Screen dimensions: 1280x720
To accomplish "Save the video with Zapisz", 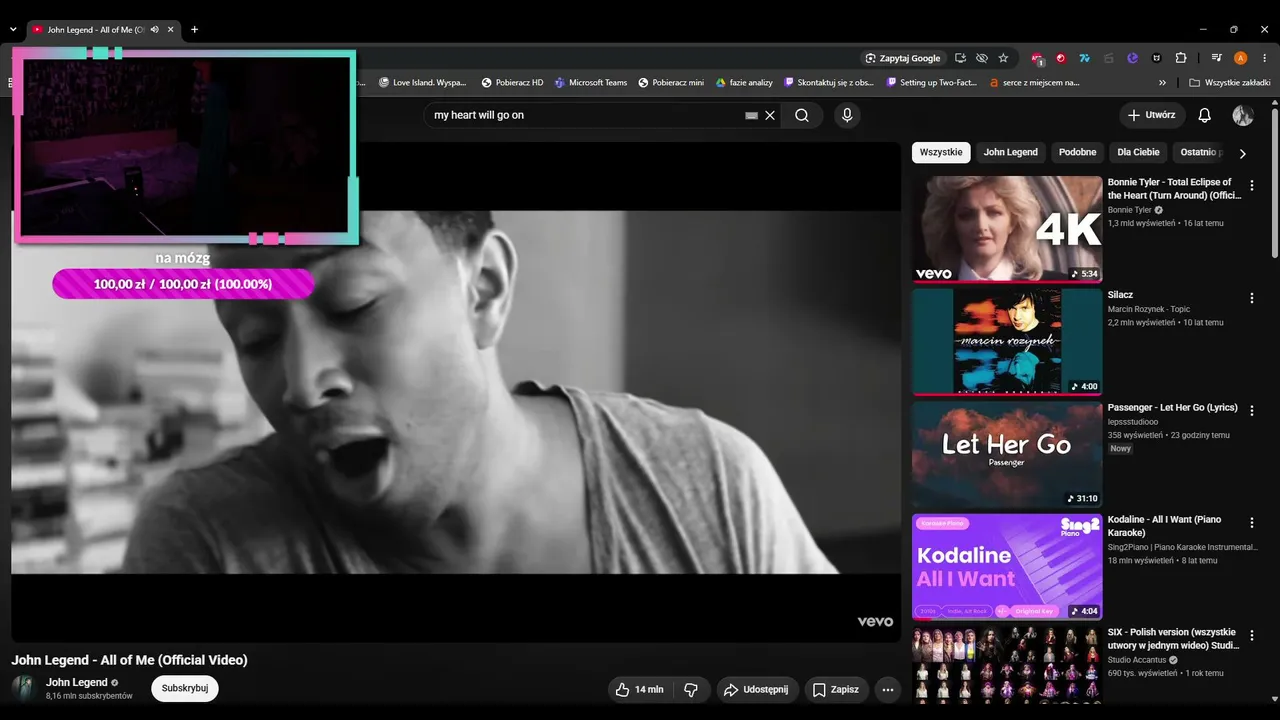I will [836, 689].
